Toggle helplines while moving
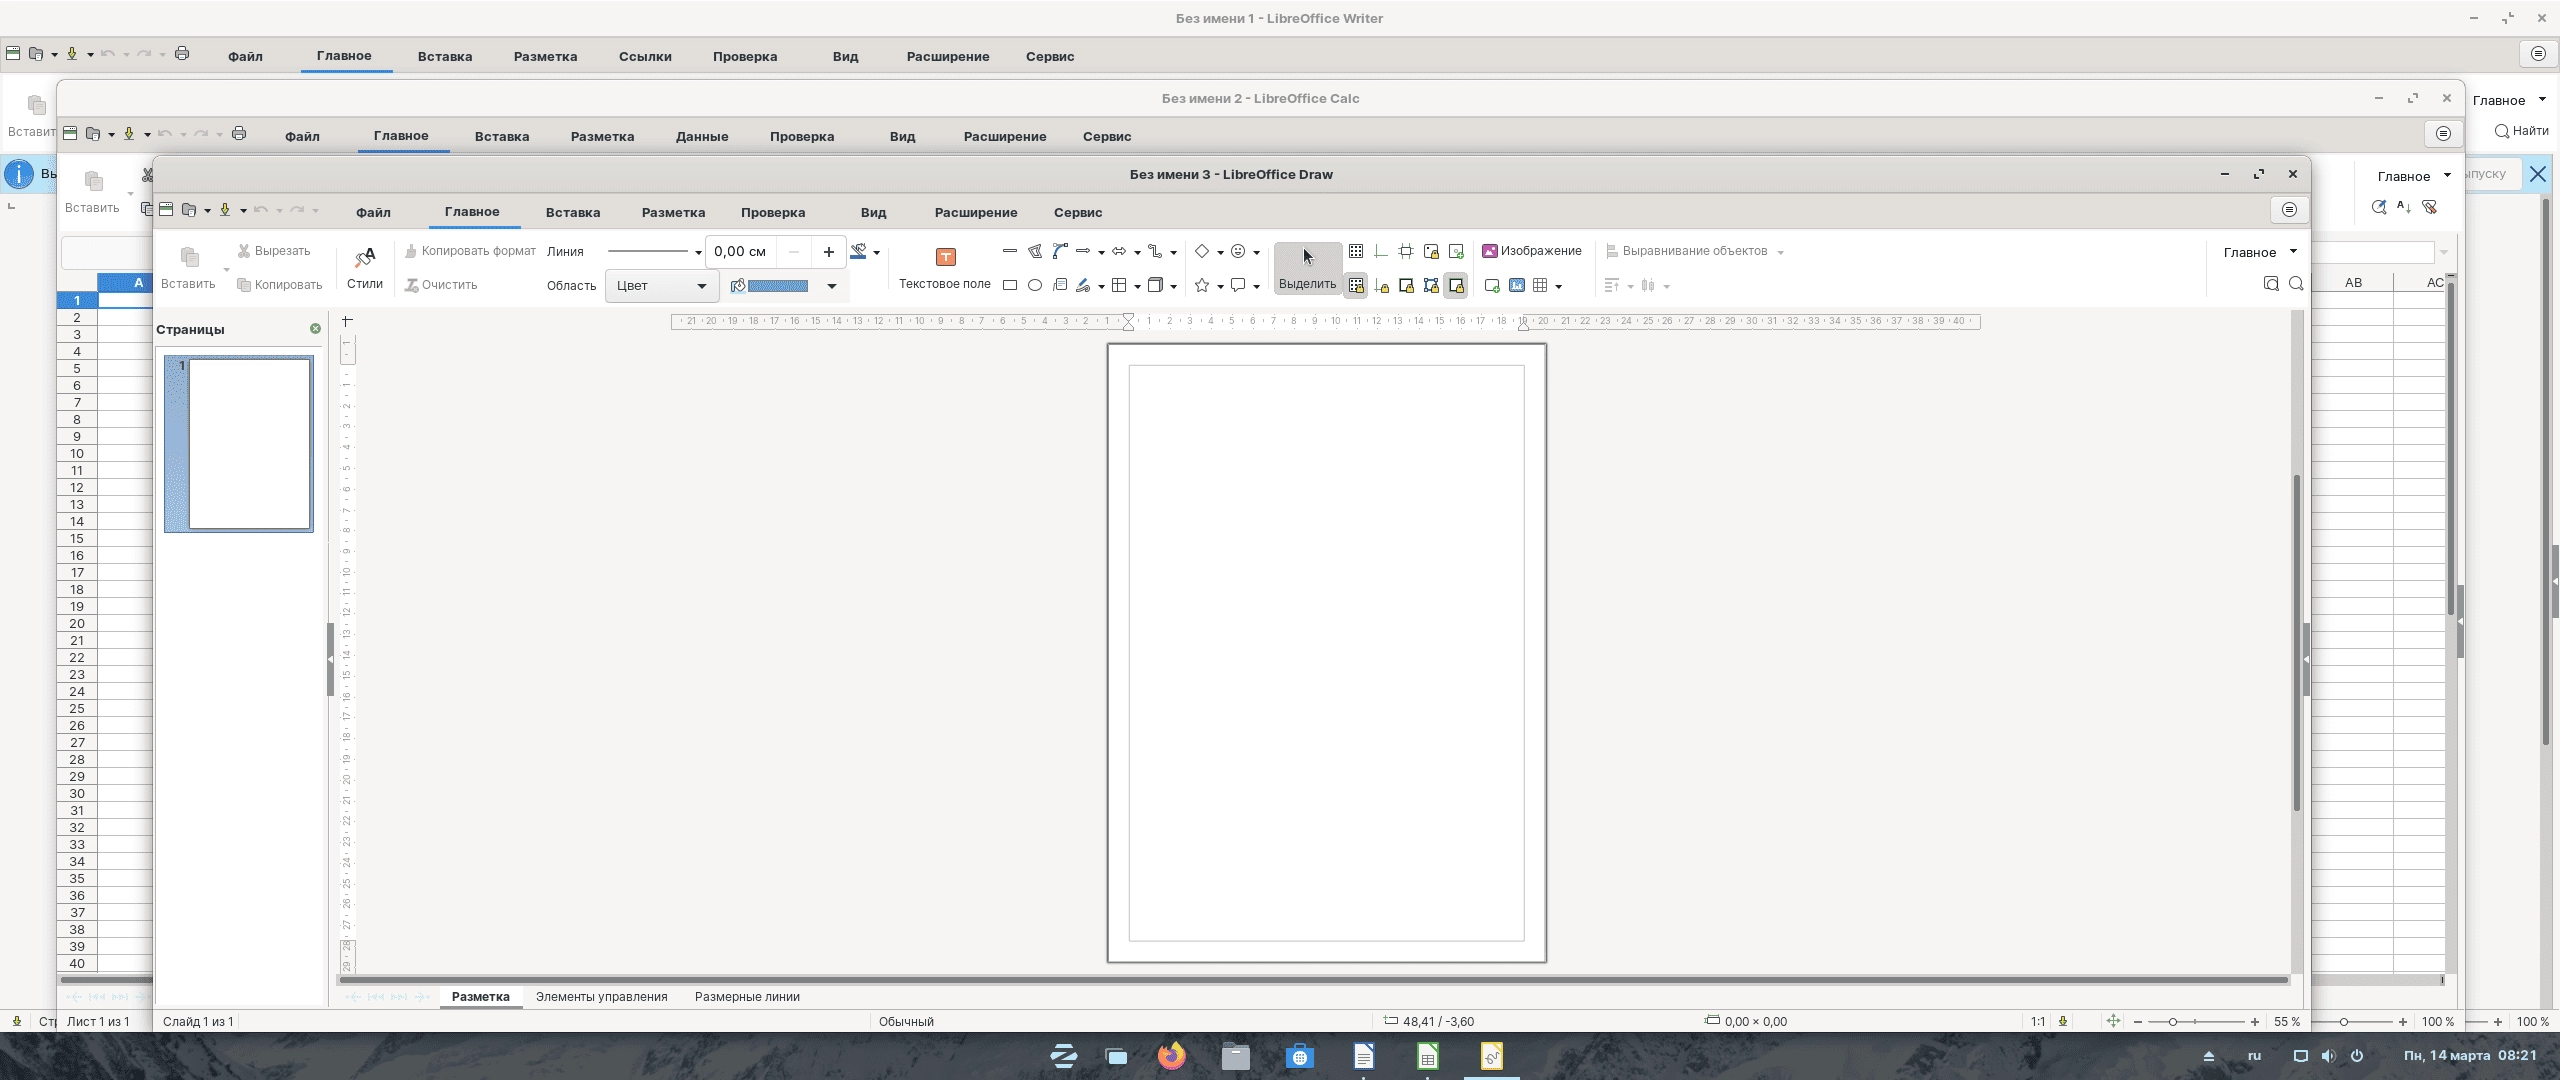The height and width of the screenshot is (1080, 2560). point(1406,251)
